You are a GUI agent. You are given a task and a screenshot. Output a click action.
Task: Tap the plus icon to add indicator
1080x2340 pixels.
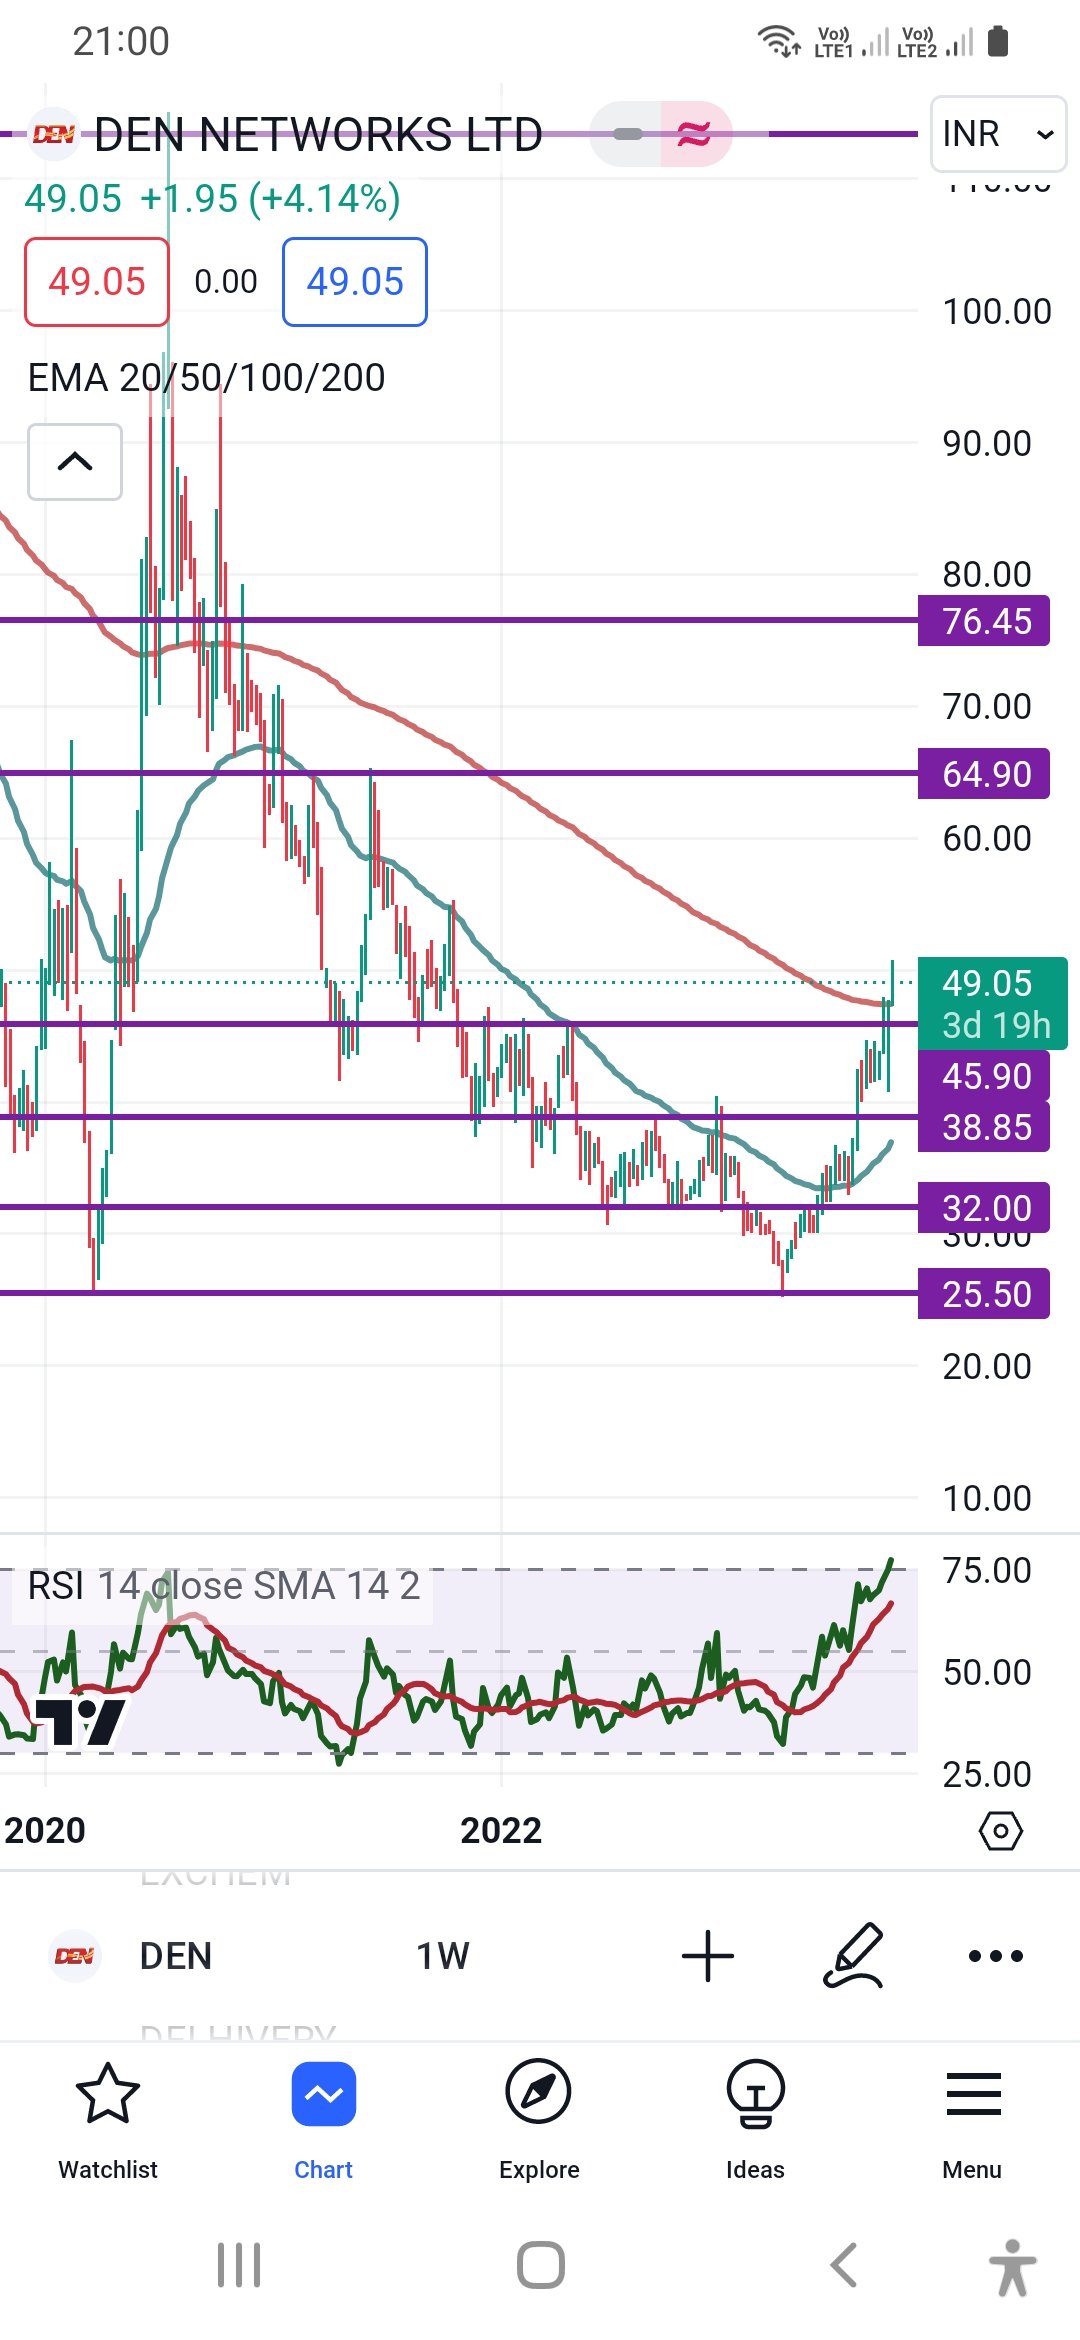pos(708,1956)
